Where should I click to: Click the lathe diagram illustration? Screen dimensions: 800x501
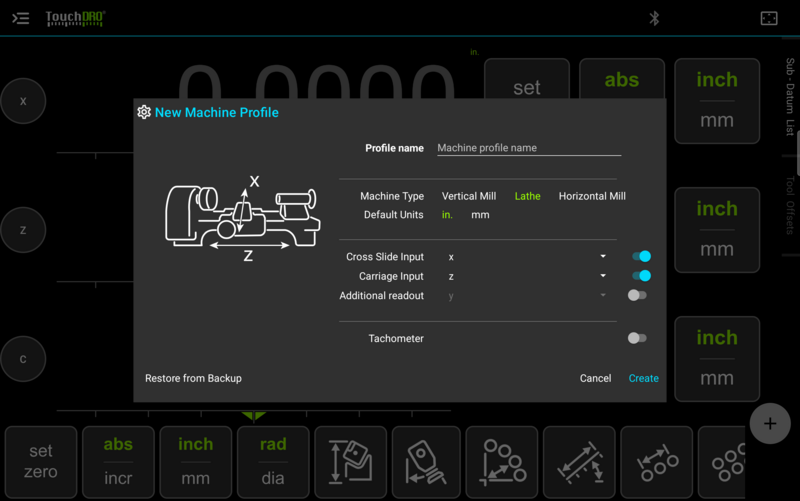click(x=243, y=218)
